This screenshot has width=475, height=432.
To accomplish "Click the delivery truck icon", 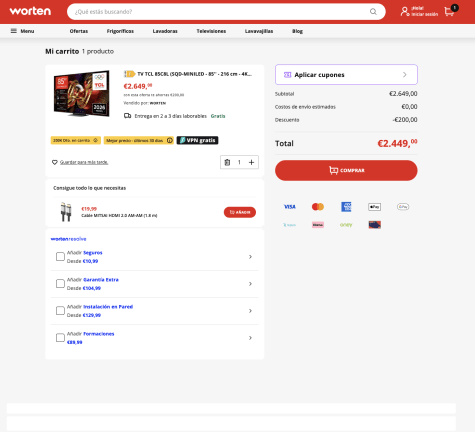I will coord(127,116).
